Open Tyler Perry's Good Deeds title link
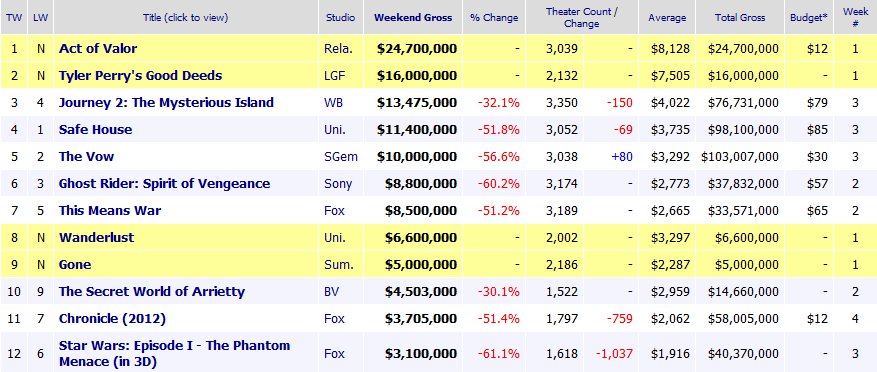The image size is (877, 372). click(140, 76)
